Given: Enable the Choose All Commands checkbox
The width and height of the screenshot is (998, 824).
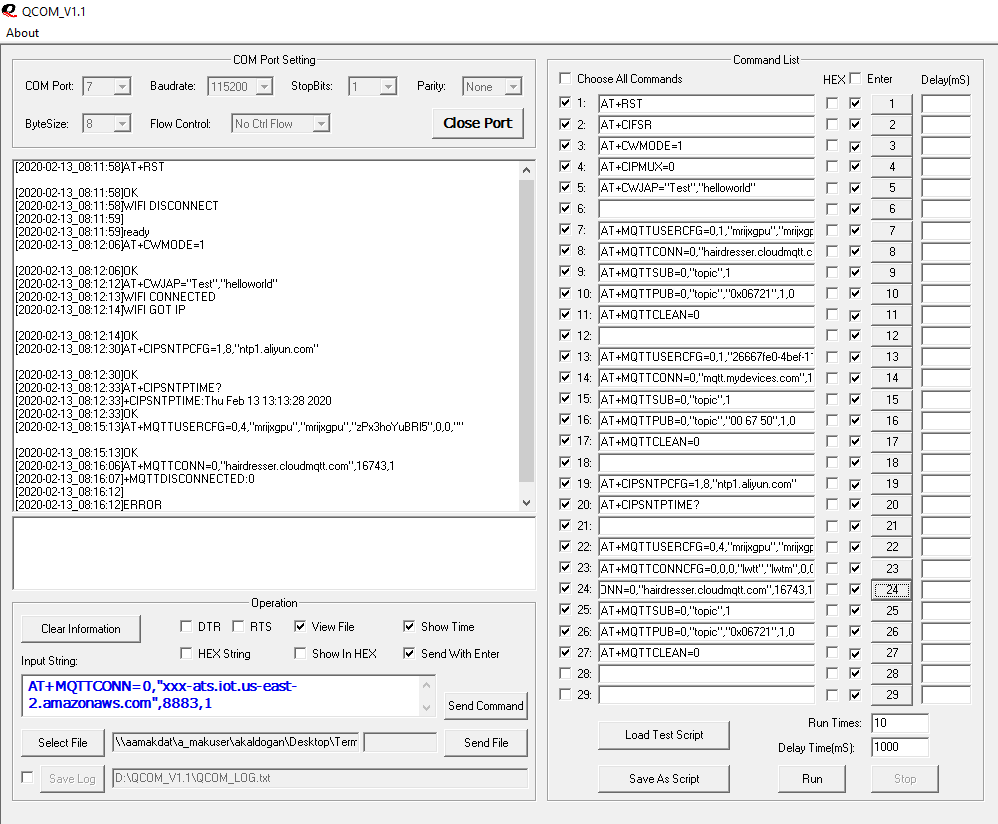Looking at the screenshot, I should [565, 78].
